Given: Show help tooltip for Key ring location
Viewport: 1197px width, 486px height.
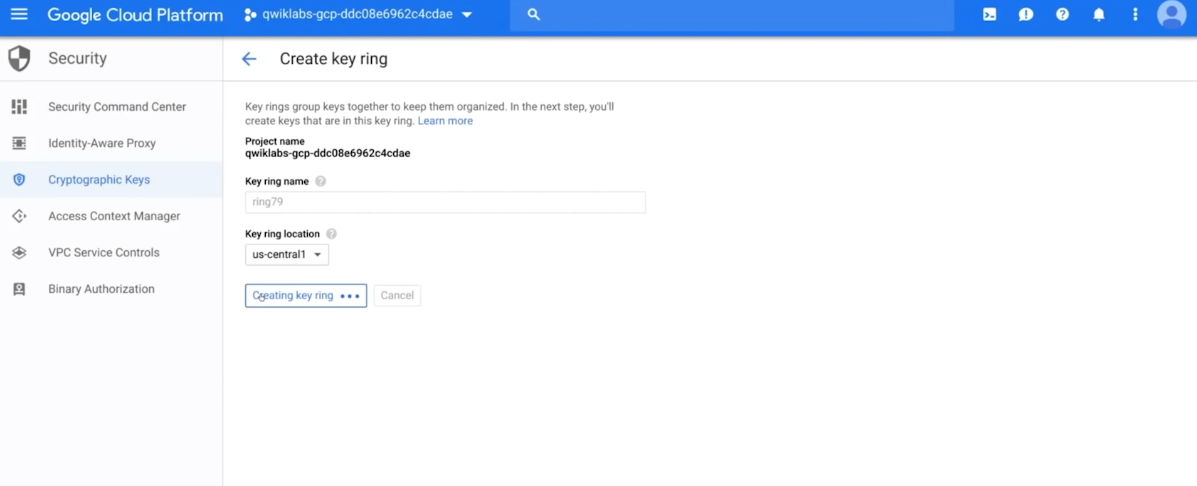Looking at the screenshot, I should coord(331,234).
